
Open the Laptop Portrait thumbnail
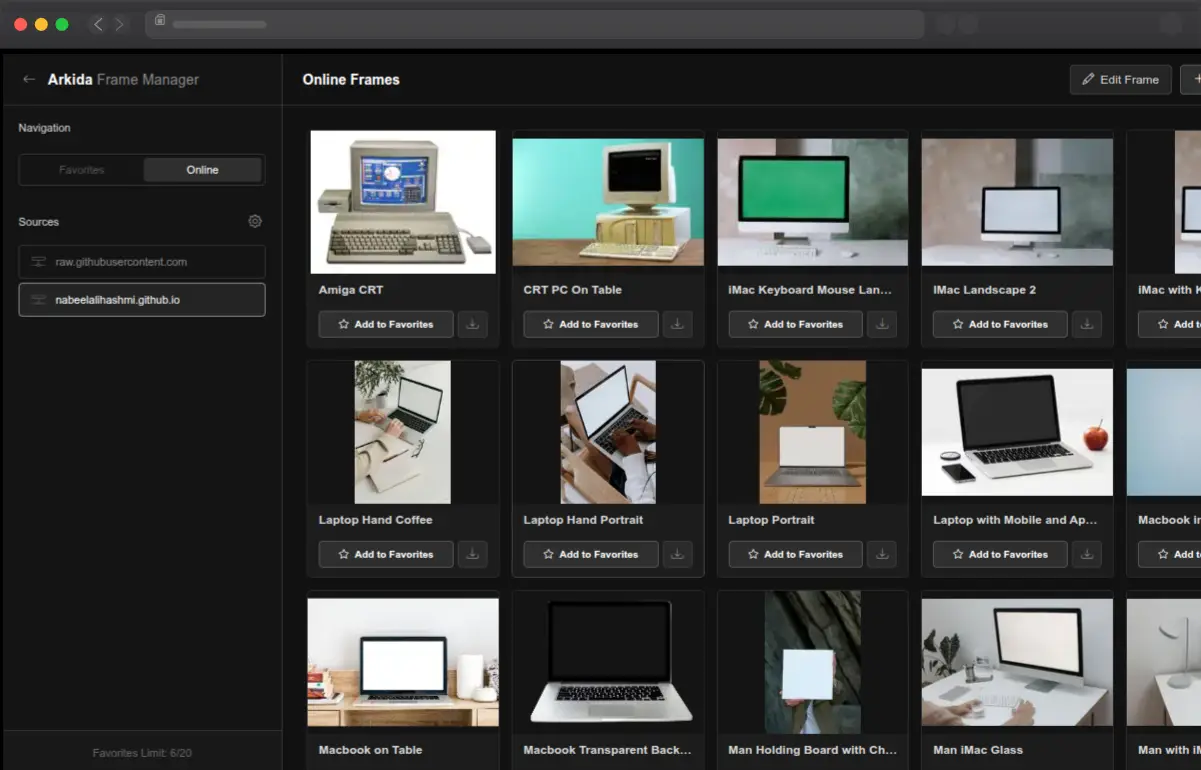pos(813,432)
